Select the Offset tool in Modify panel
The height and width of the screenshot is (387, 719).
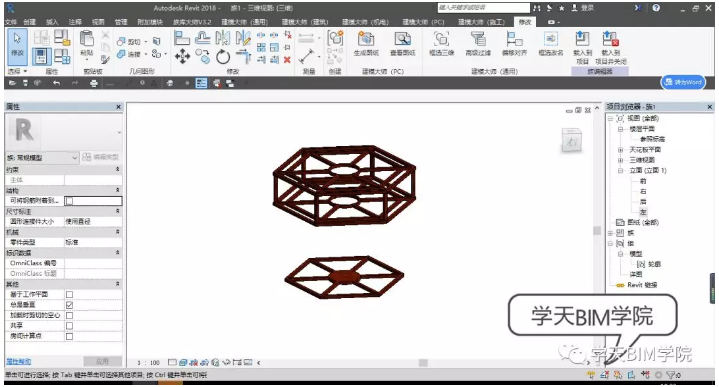pos(203,38)
